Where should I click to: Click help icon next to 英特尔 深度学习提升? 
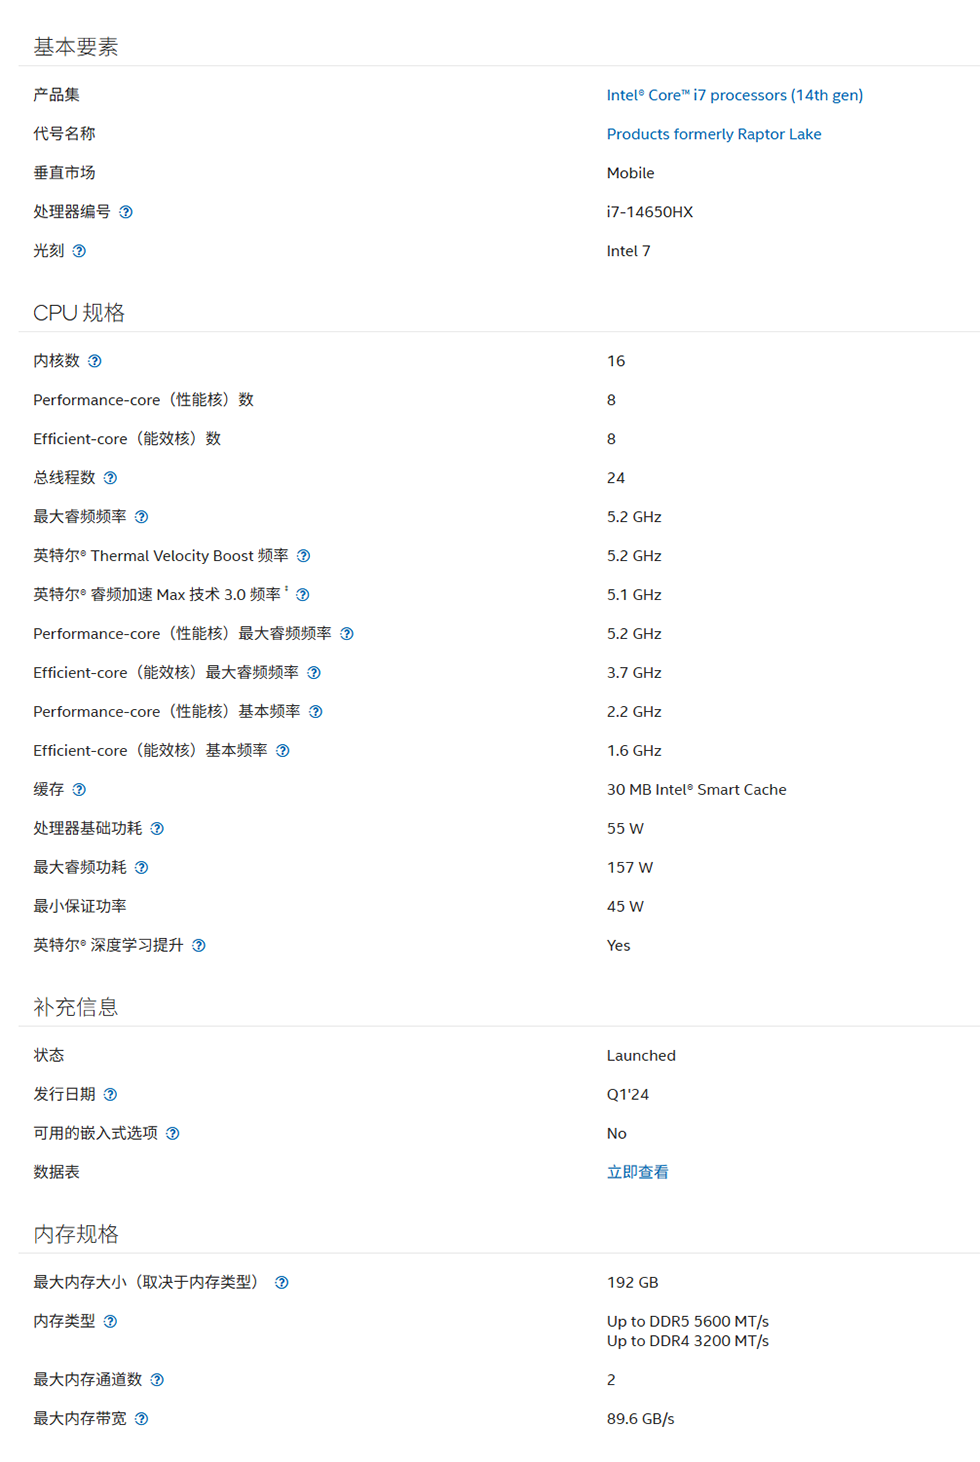[x=199, y=946]
